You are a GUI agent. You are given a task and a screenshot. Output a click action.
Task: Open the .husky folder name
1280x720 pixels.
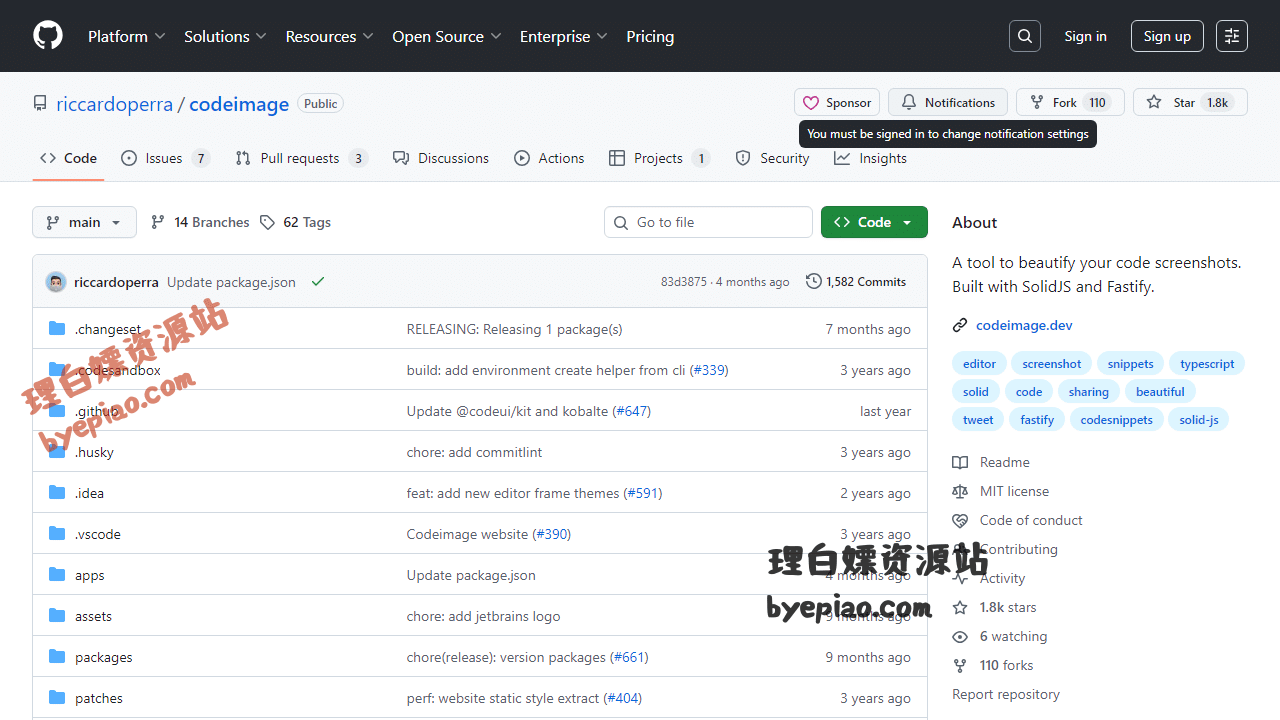click(x=95, y=452)
